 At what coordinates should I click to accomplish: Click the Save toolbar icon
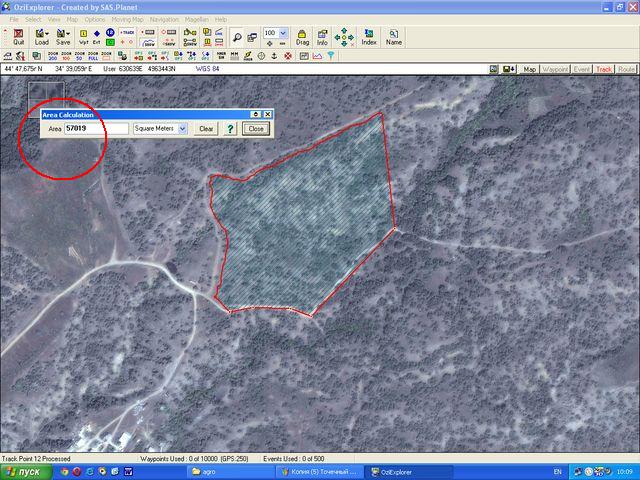[63, 37]
